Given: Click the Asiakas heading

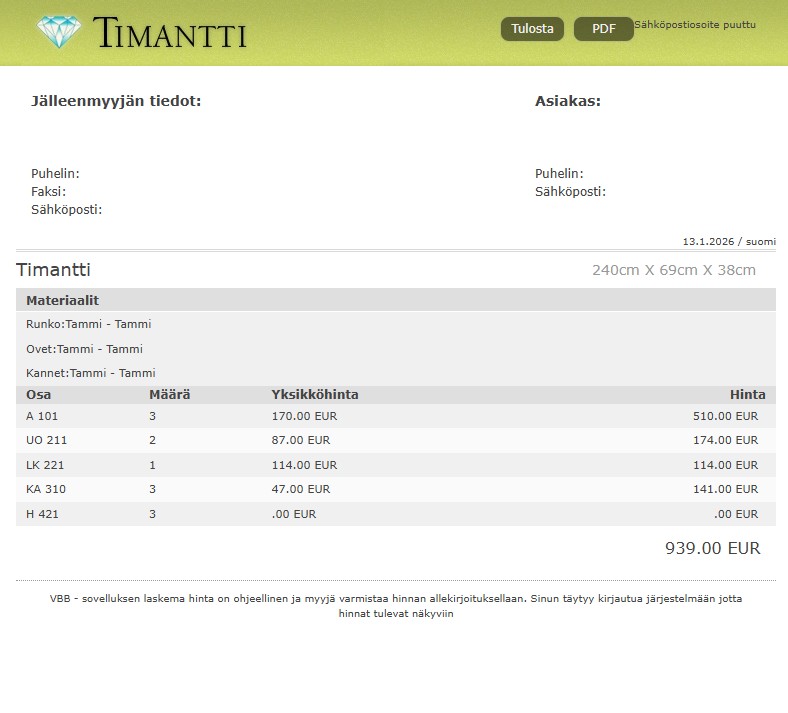Looking at the screenshot, I should point(567,101).
